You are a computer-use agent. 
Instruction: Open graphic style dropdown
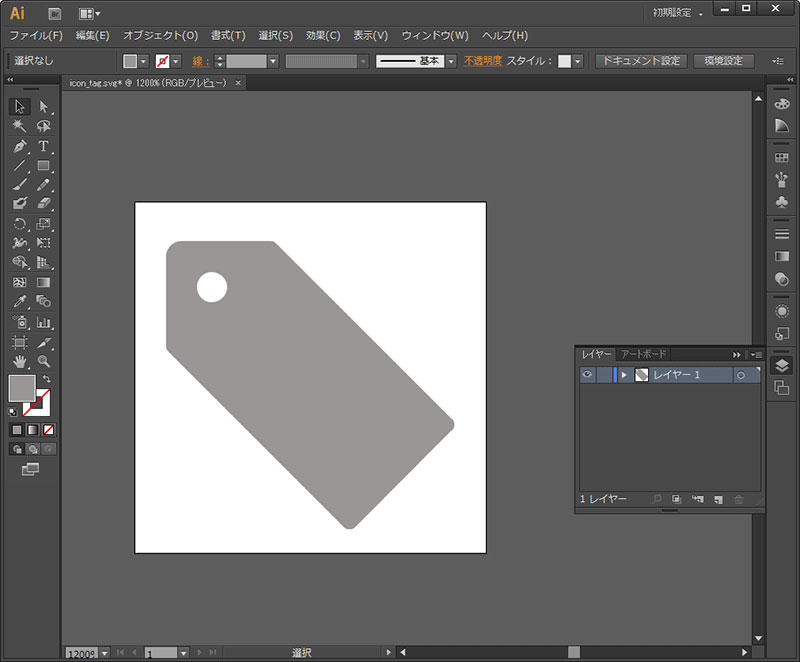pyautogui.click(x=578, y=61)
